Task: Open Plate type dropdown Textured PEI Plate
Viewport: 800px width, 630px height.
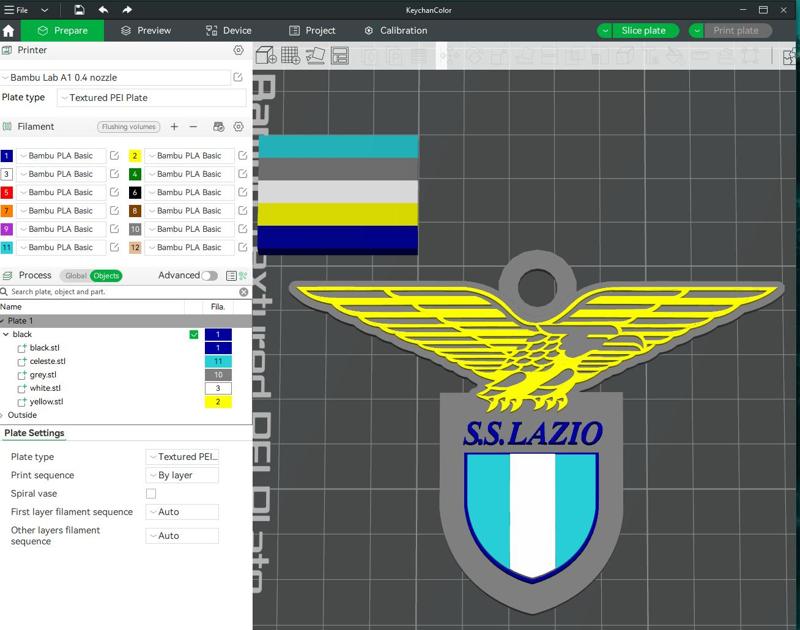Action: 152,97
